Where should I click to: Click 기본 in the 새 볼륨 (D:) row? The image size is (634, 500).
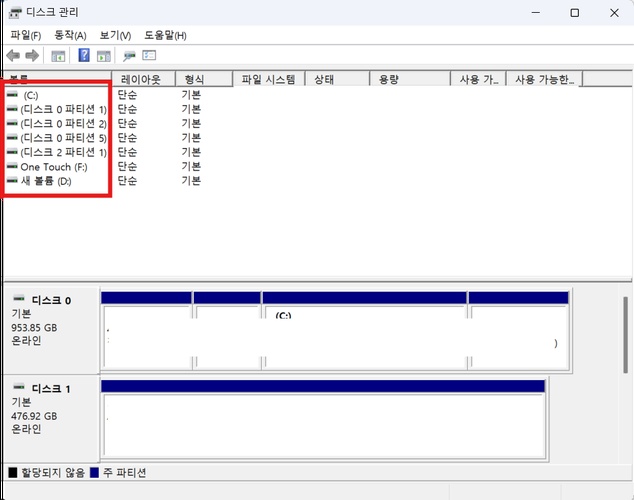191,180
